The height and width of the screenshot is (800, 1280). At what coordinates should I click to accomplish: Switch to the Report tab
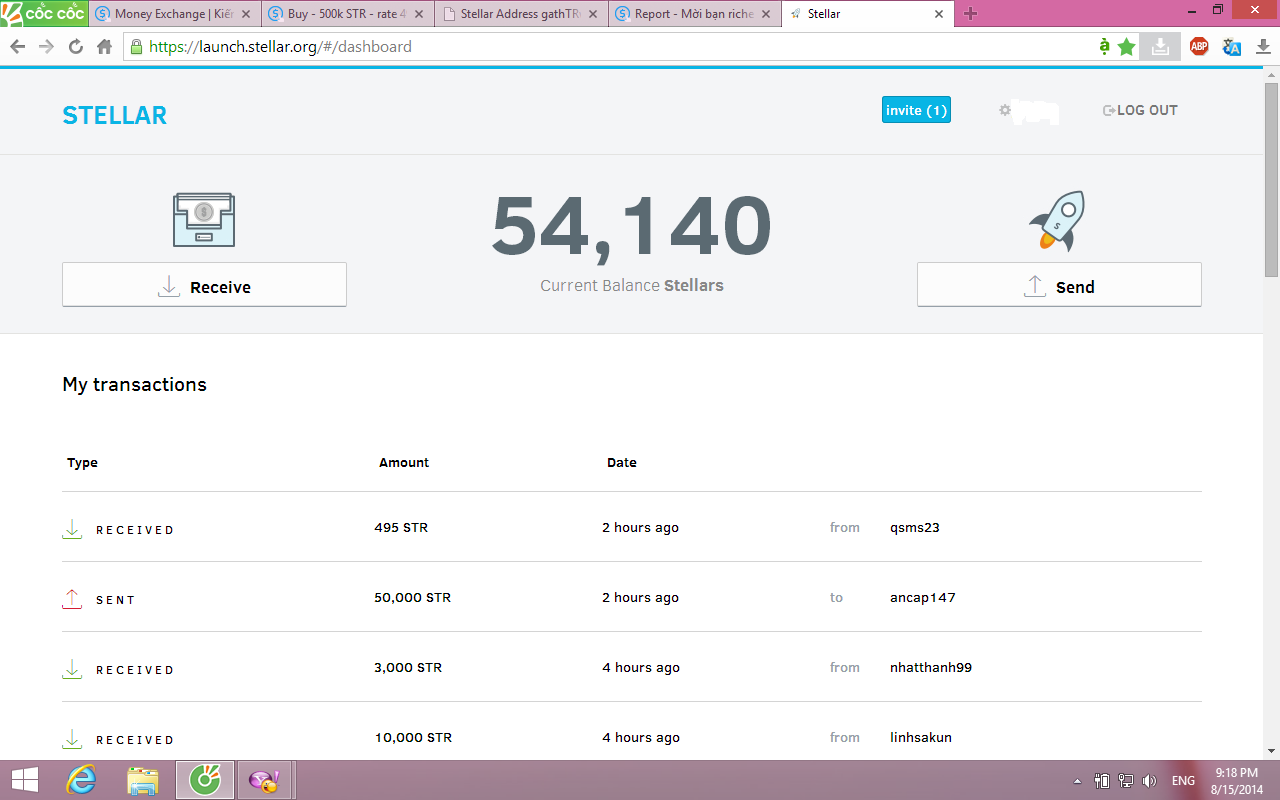[x=693, y=14]
